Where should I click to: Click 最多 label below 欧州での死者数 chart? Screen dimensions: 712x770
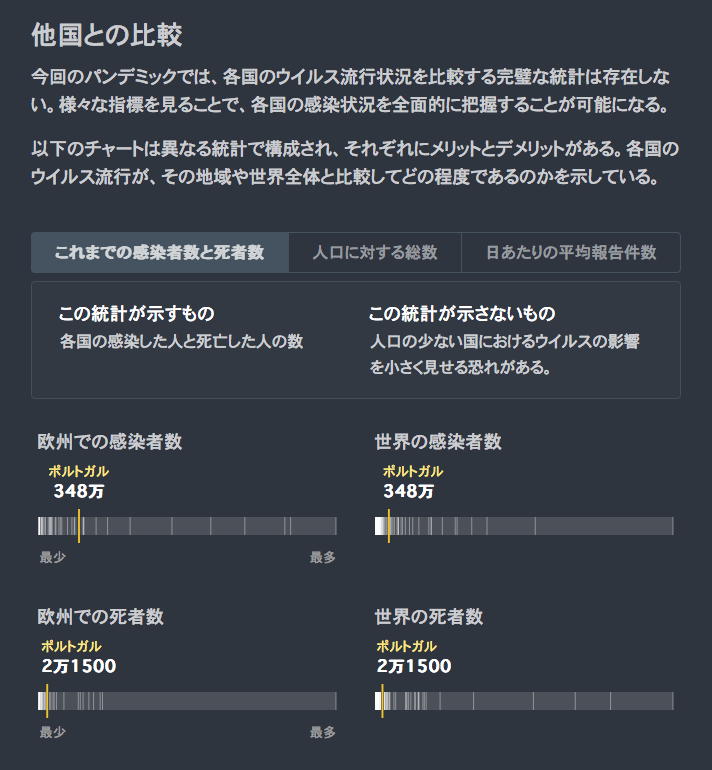pos(322,733)
